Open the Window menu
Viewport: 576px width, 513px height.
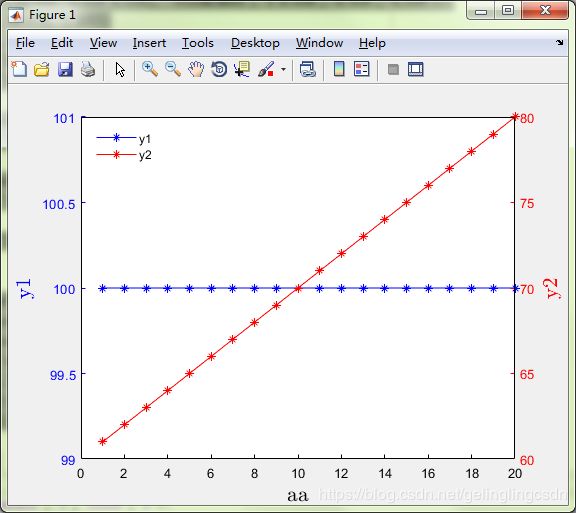pos(319,43)
